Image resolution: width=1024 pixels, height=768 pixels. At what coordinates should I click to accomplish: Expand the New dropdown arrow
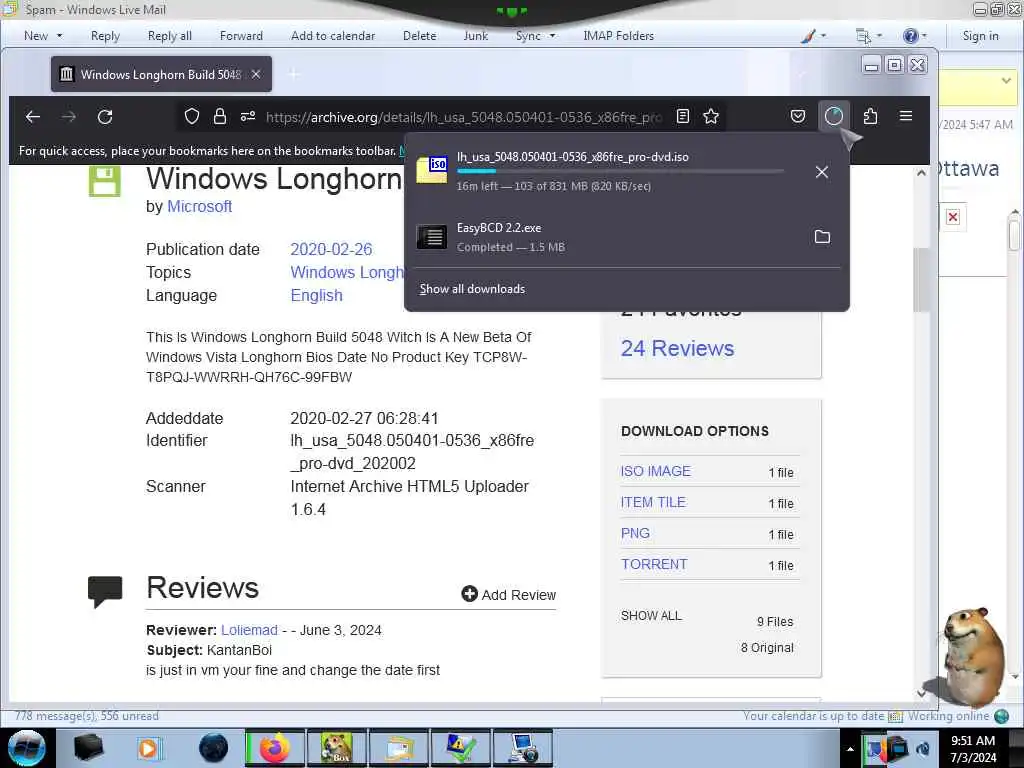(x=59, y=36)
